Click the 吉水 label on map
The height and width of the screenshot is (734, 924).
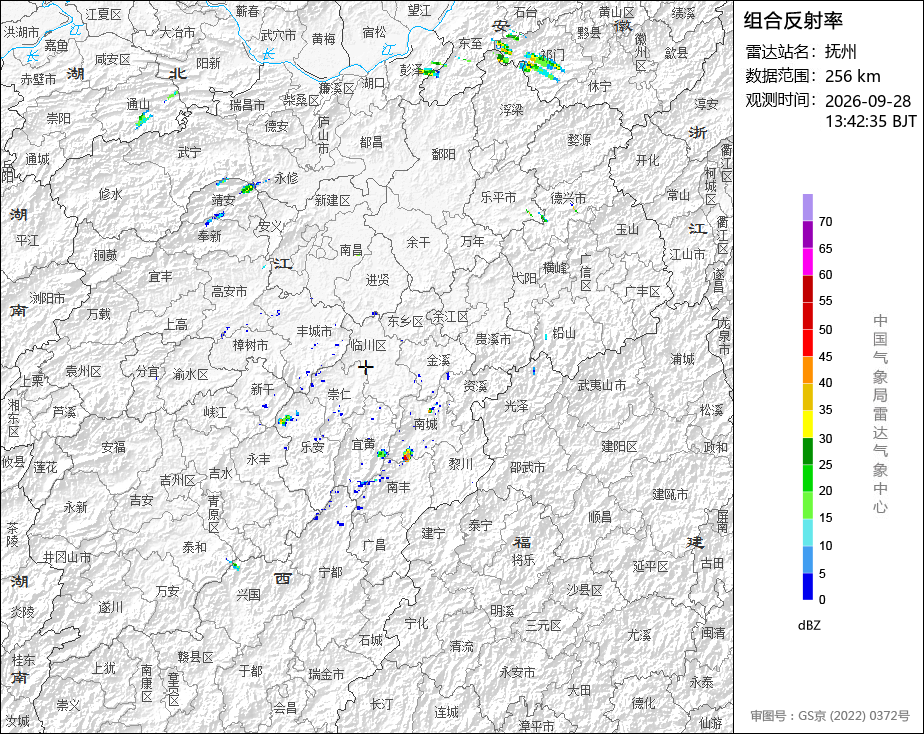tap(220, 473)
